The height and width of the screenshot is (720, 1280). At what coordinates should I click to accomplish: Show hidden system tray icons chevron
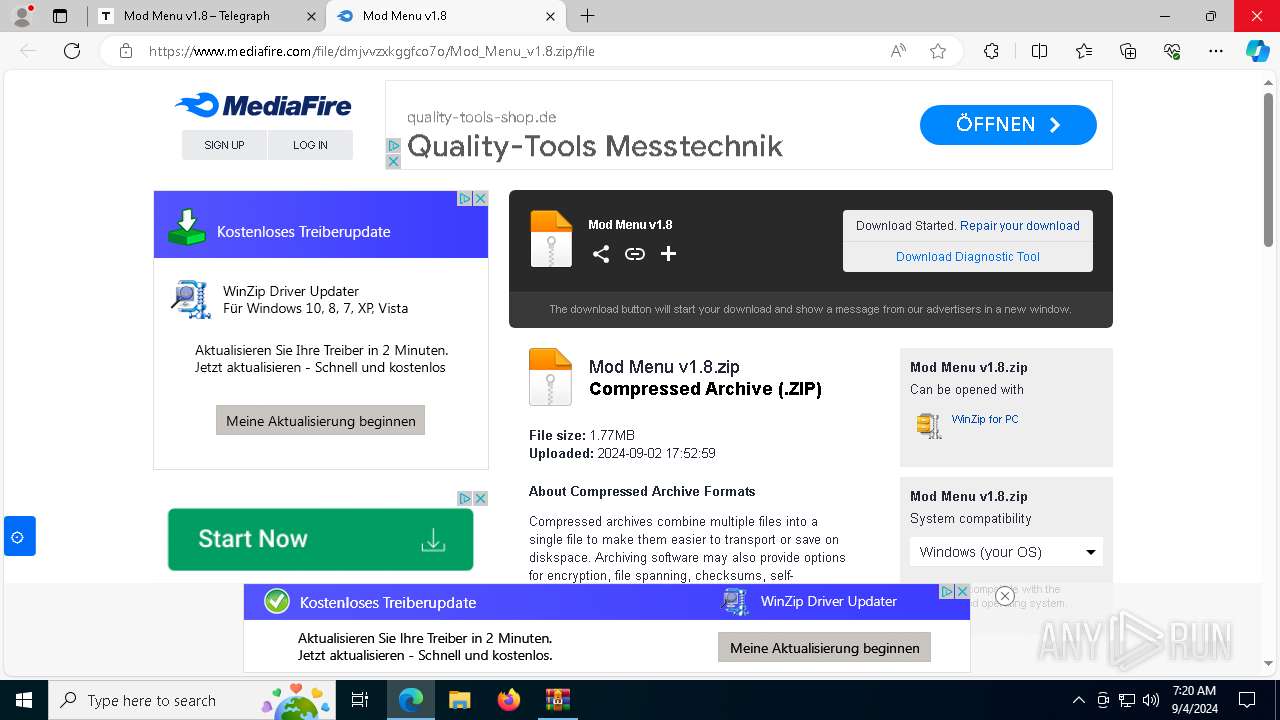click(1078, 700)
